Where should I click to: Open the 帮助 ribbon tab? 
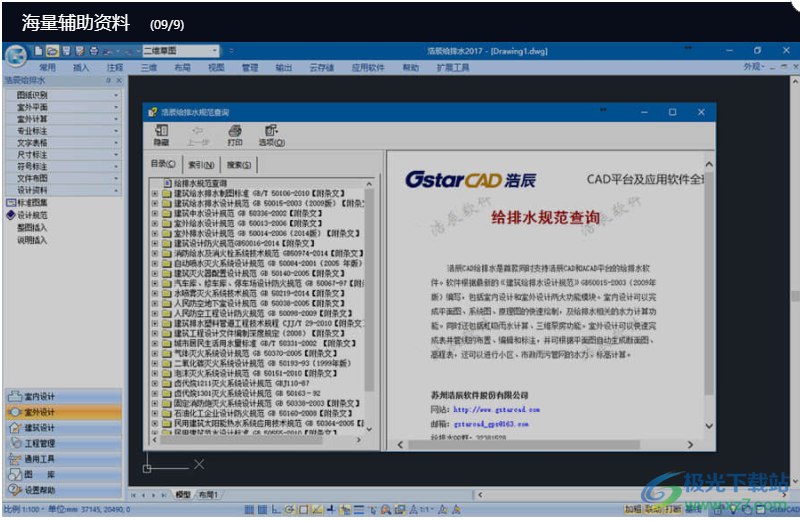point(410,67)
